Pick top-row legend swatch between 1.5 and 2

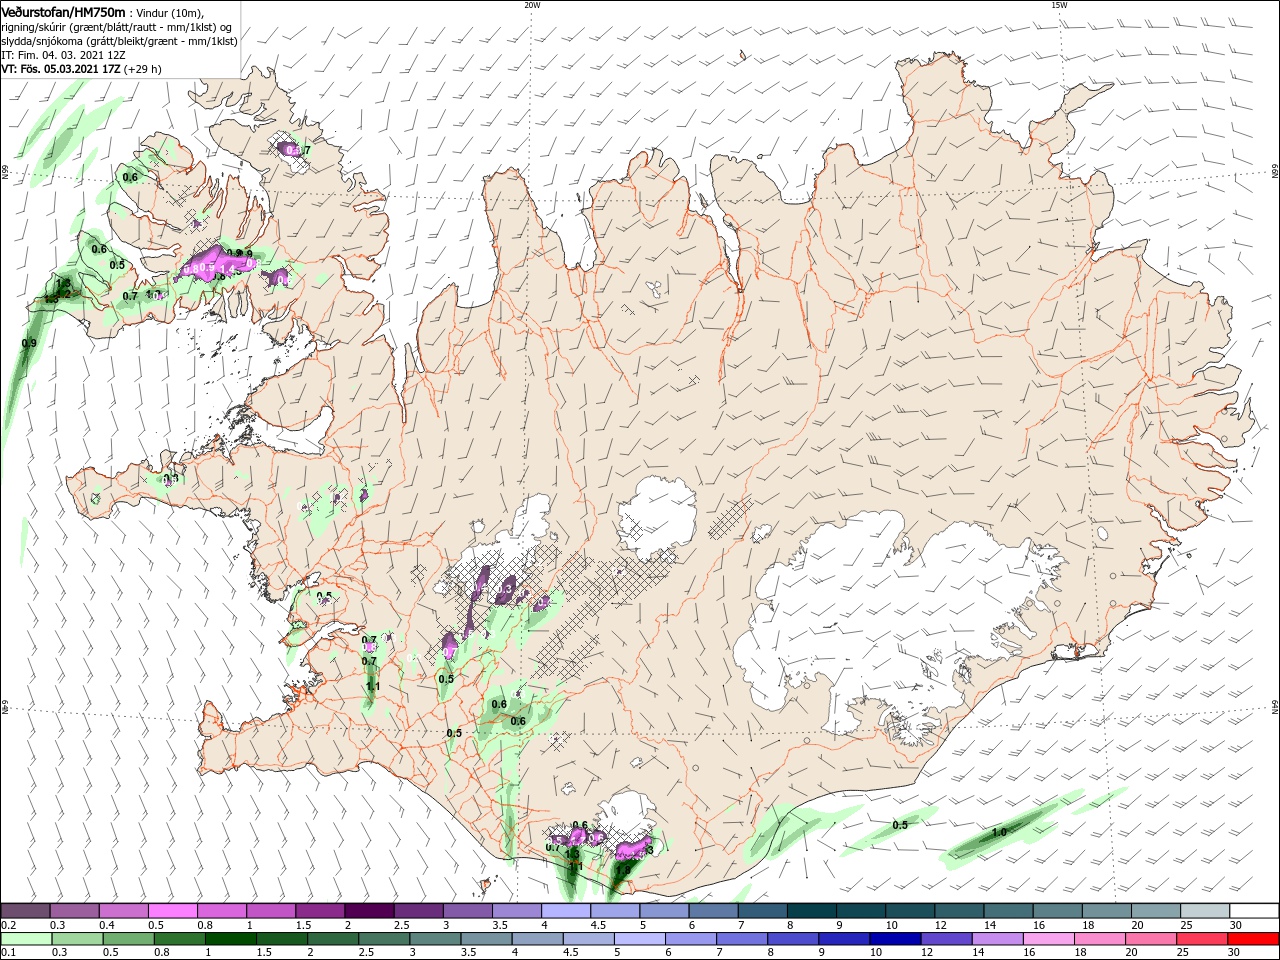coord(320,911)
